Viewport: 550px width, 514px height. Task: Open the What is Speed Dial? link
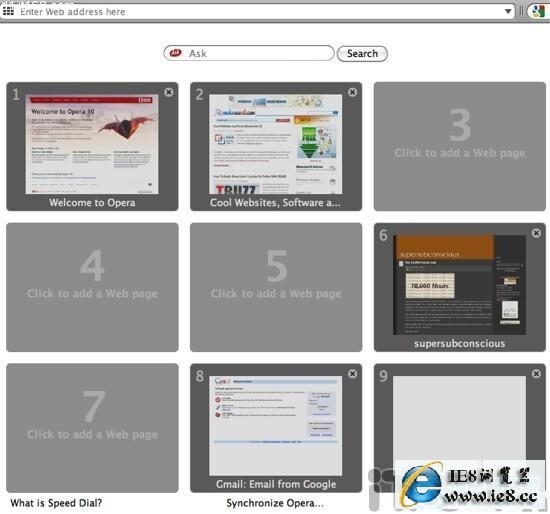coord(56,503)
